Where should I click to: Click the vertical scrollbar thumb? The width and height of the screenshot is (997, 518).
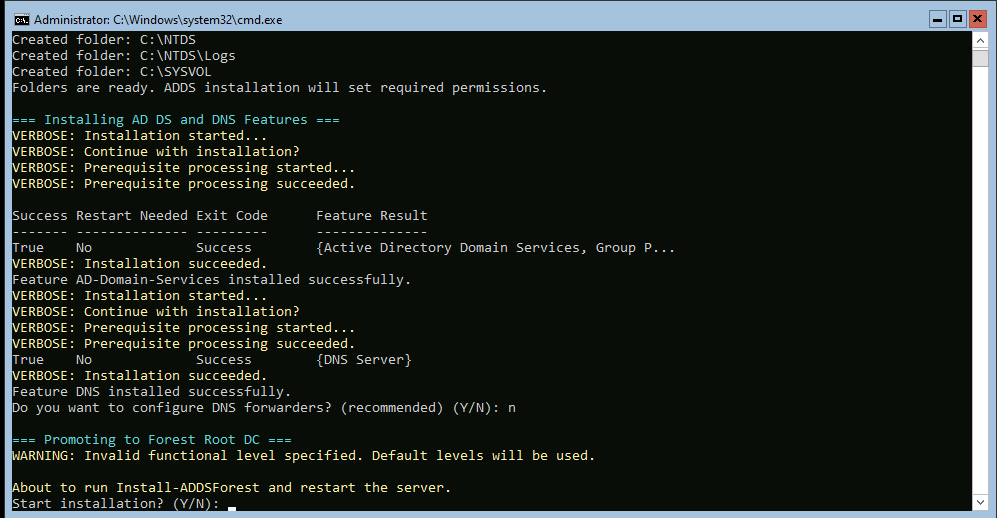(x=981, y=57)
